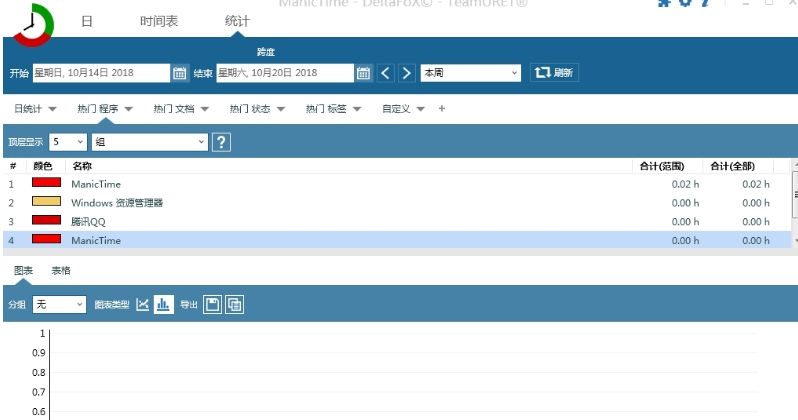Sort by the 合计(全部) column header

click(x=732, y=166)
